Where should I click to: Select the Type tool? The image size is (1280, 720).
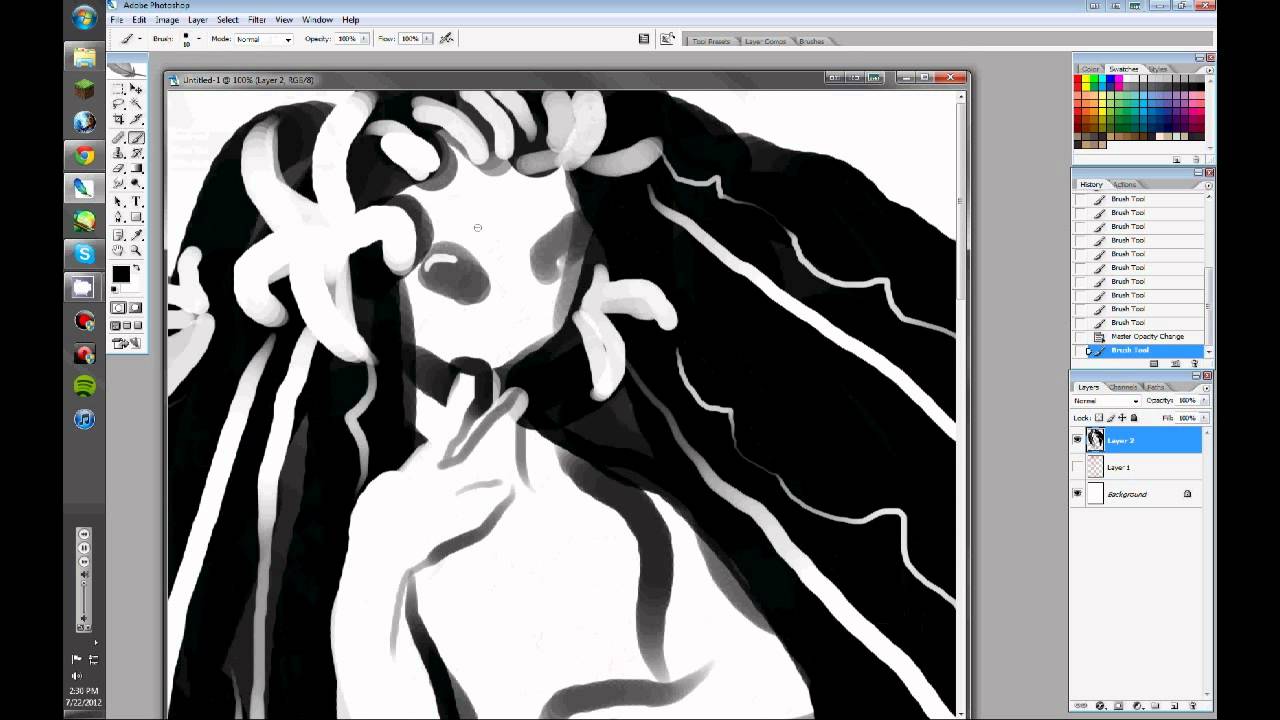click(136, 201)
